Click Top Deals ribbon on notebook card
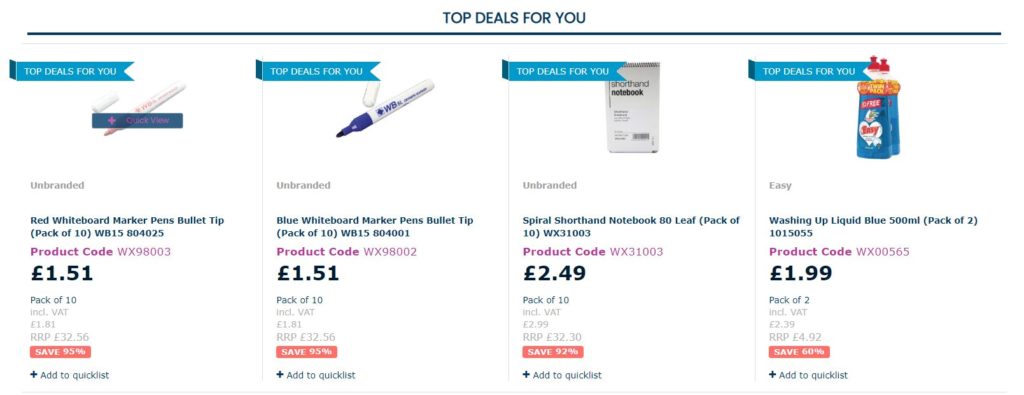 click(564, 71)
